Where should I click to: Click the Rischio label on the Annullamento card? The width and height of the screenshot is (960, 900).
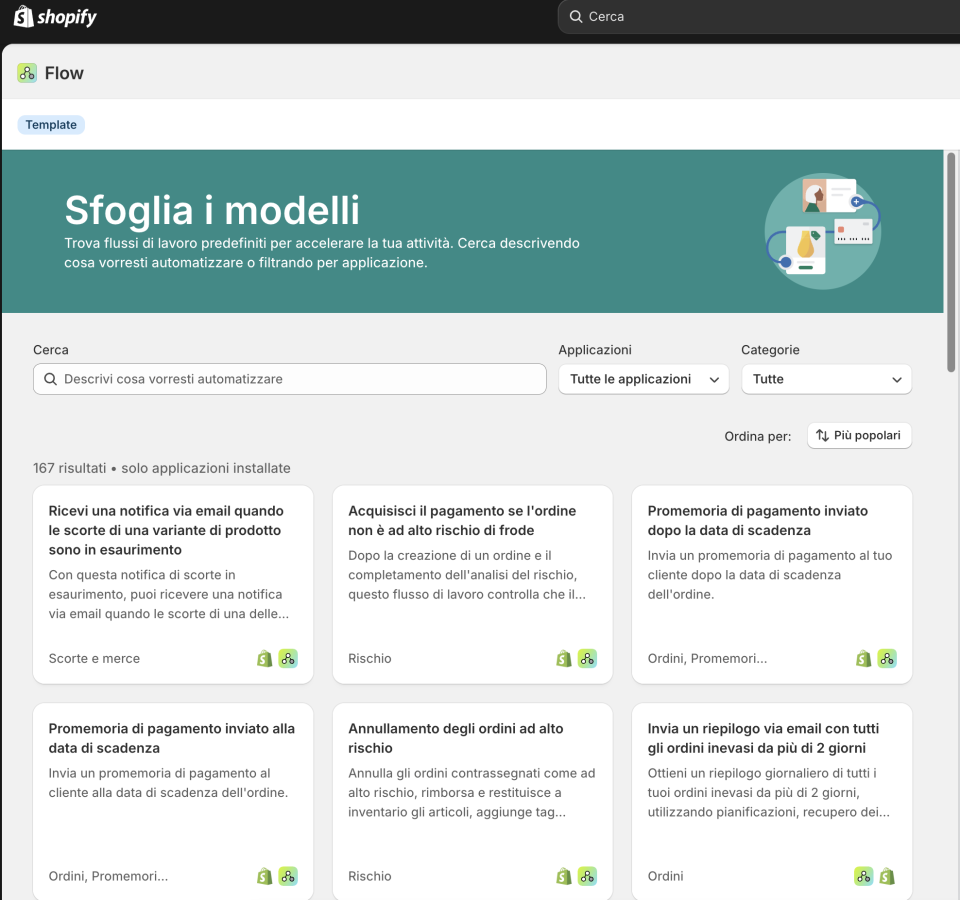[x=370, y=876]
